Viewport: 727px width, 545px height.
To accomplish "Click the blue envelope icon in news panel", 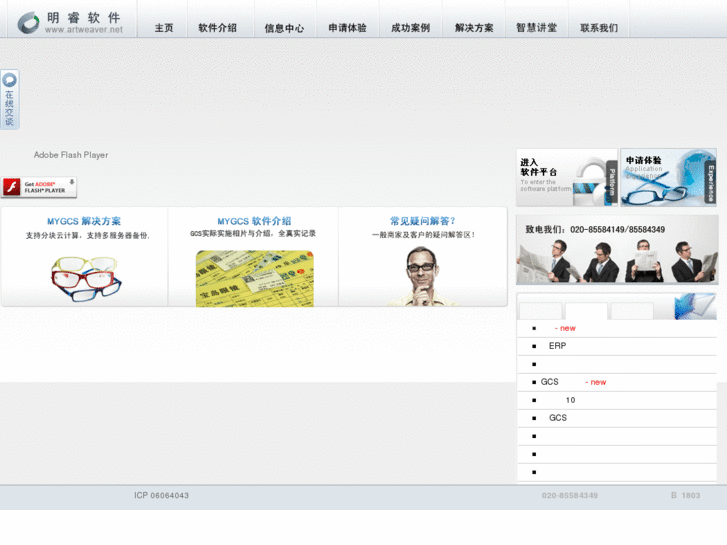I will 695,306.
